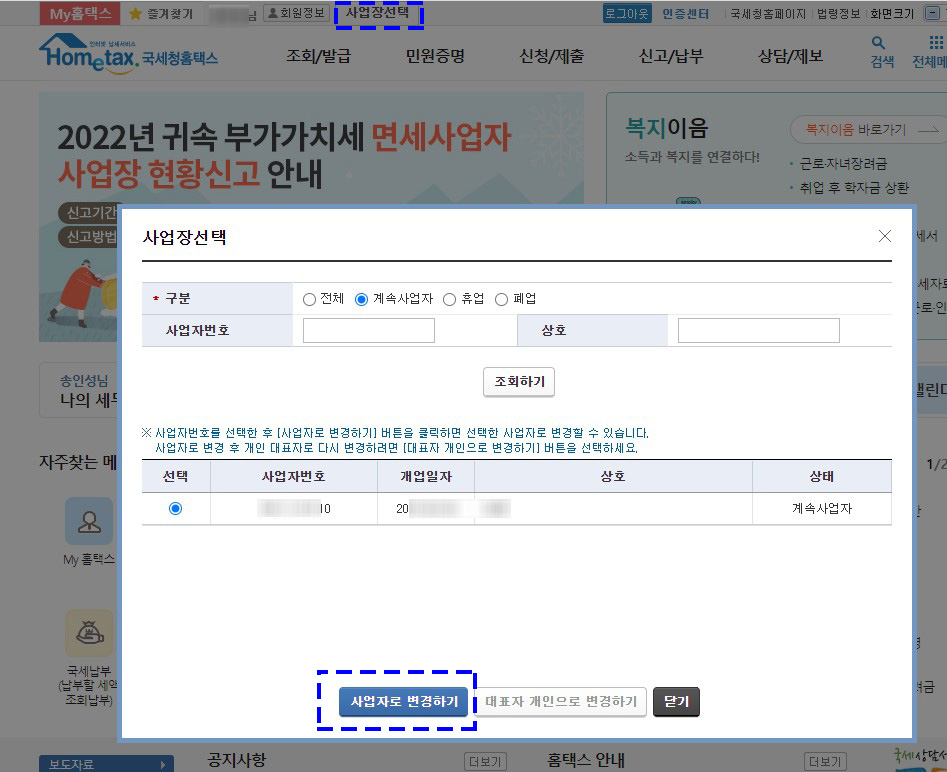The image size is (947, 772).
Task: Click the 닫기 button
Action: tap(676, 702)
